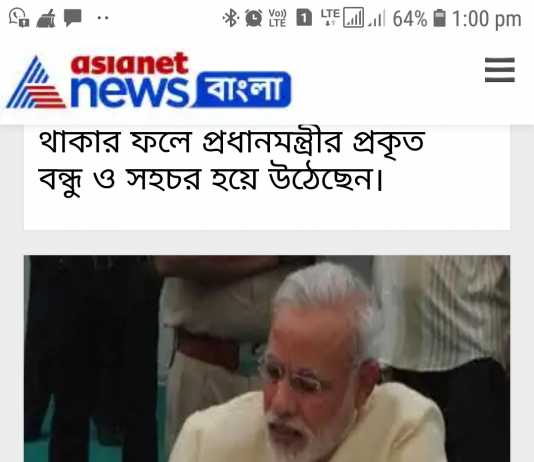This screenshot has width=534, height=462.
Task: Tap the battery icon
Action: pos(439,18)
